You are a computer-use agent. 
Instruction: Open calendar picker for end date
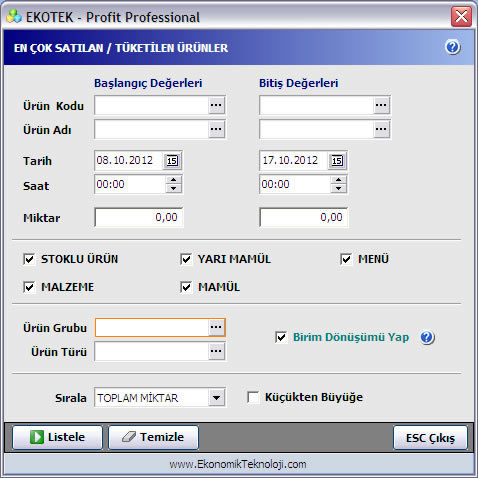pyautogui.click(x=337, y=161)
